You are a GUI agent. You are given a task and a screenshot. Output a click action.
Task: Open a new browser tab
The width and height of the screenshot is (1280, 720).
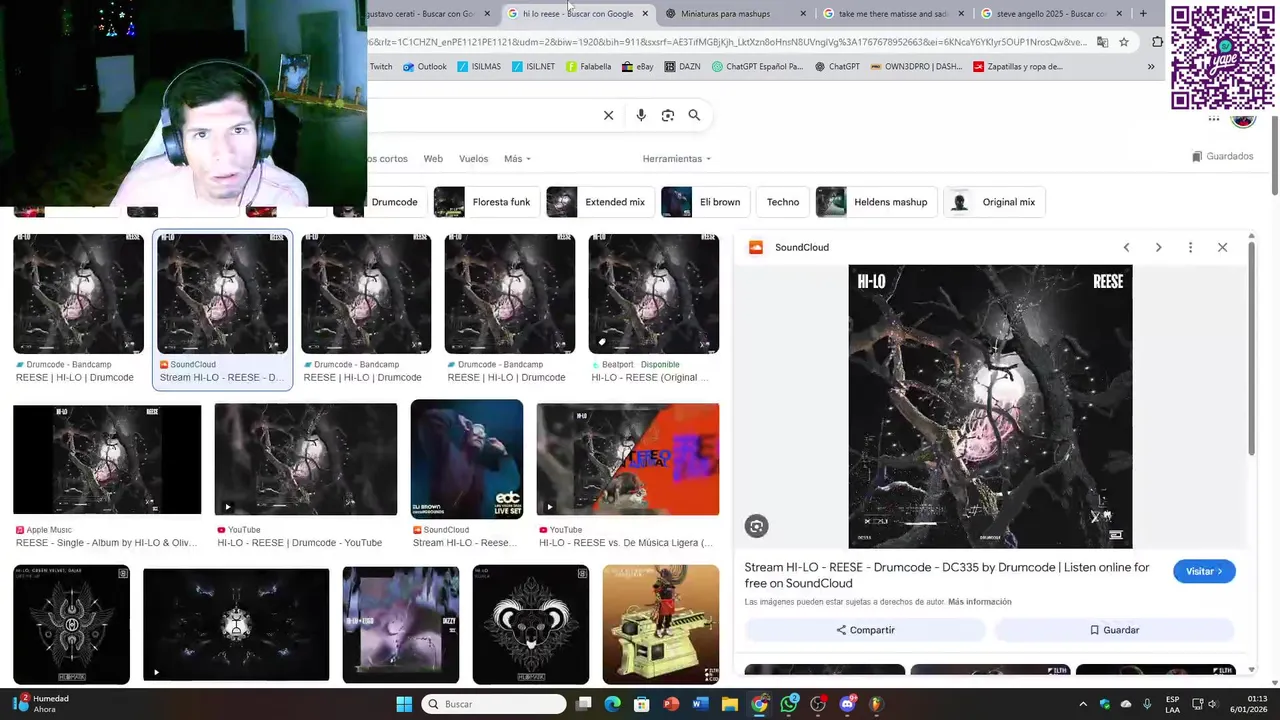pyautogui.click(x=1143, y=13)
